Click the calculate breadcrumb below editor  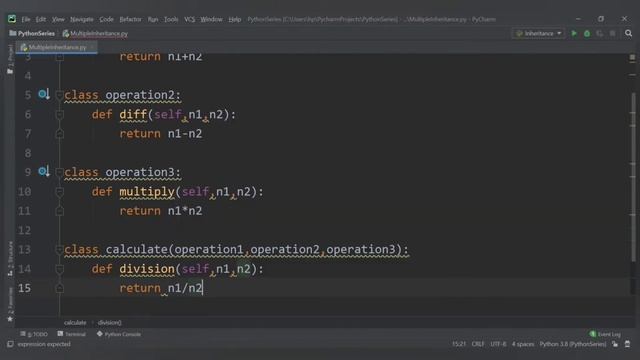tap(75, 322)
